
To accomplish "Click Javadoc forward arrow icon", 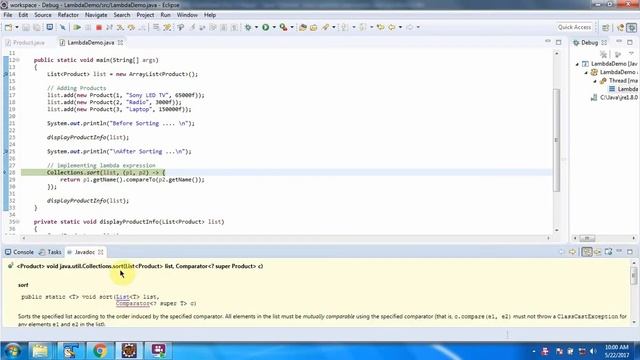I will pos(572,252).
